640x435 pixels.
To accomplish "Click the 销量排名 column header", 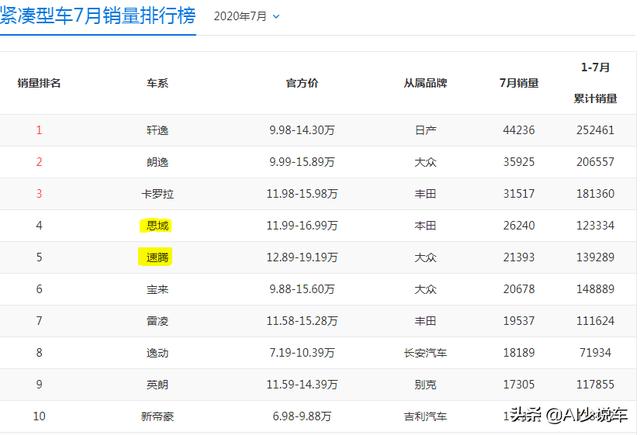I will [x=39, y=83].
